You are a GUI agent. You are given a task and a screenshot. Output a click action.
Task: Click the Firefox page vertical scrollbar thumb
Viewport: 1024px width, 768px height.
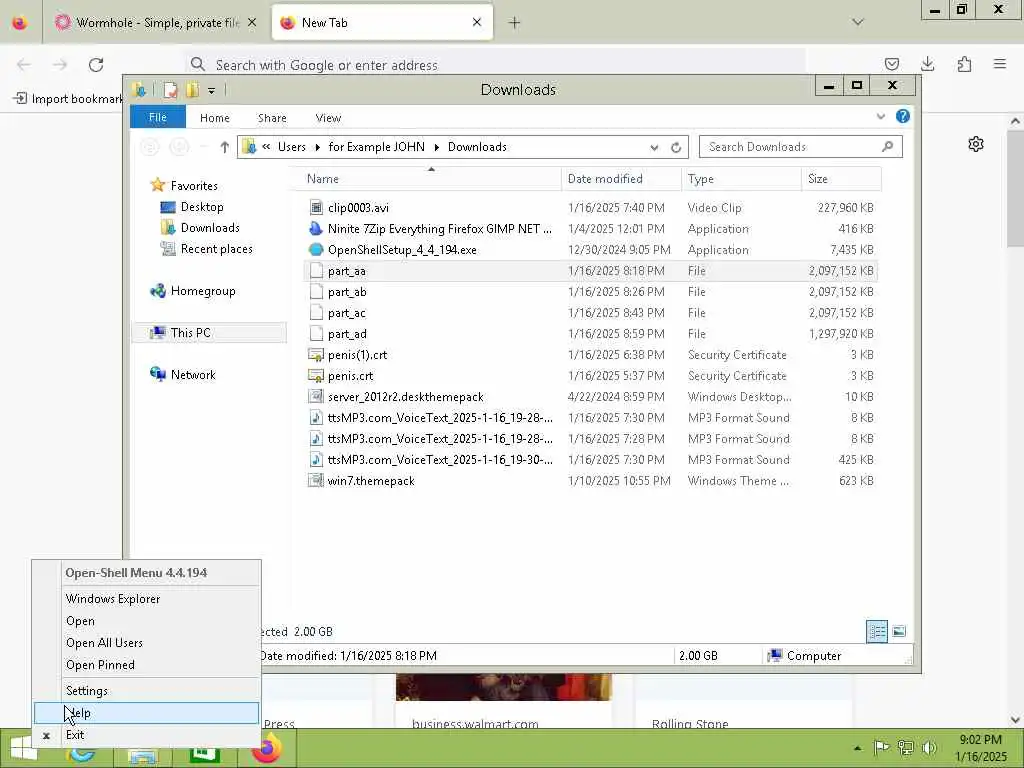1016,189
